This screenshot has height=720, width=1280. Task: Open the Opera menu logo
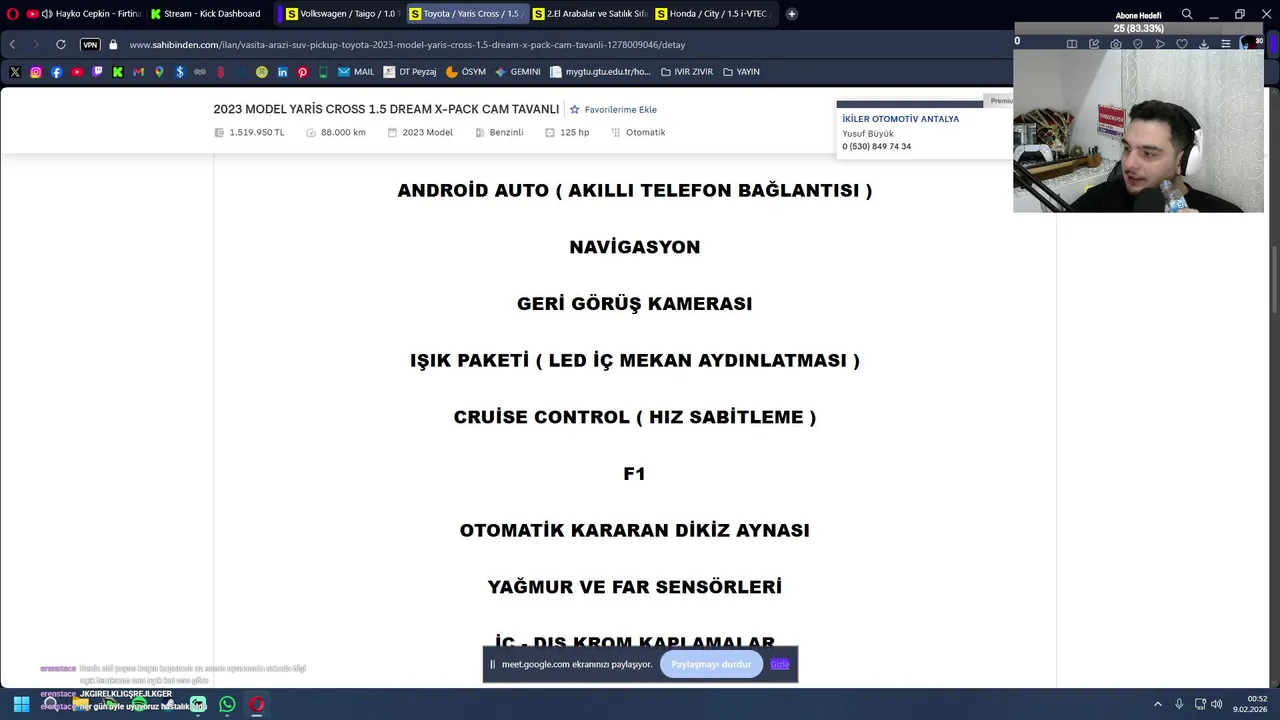click(12, 14)
